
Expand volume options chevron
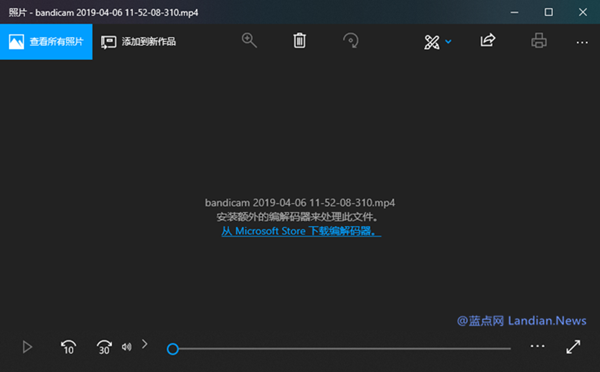point(145,344)
